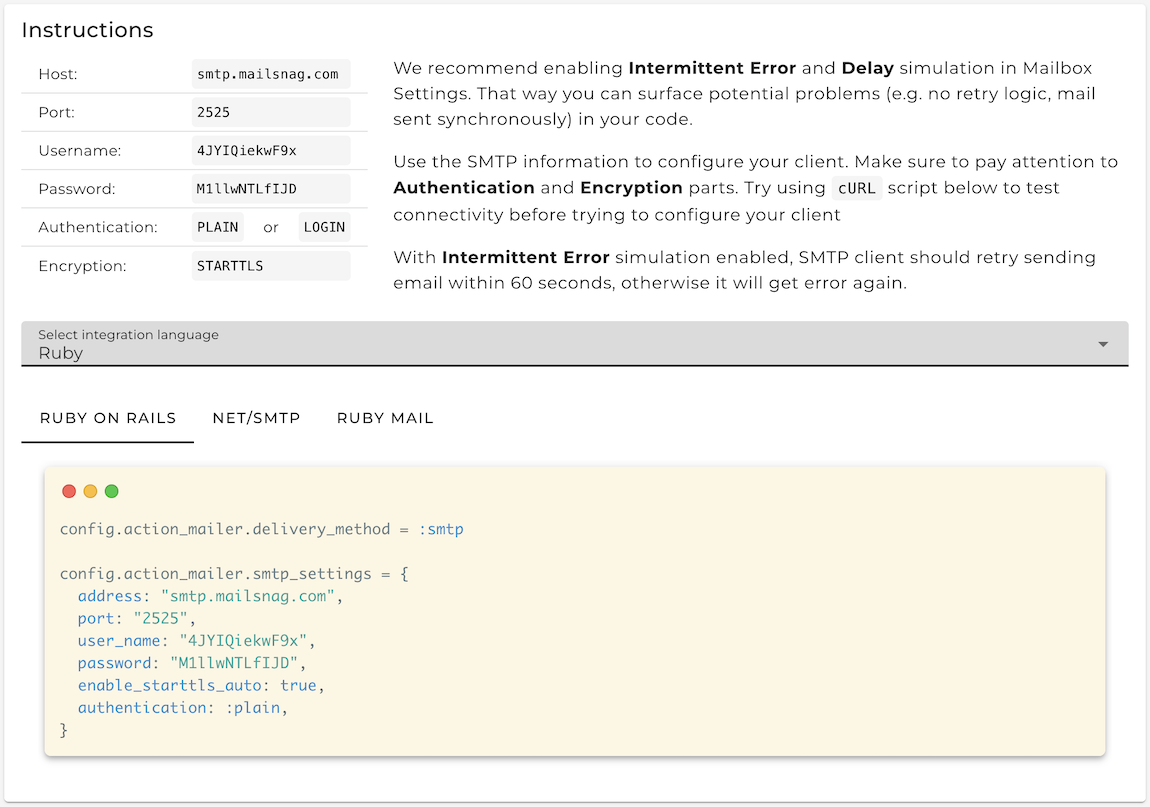Click the password line in code snippet
The width and height of the screenshot is (1150, 807).
click(192, 663)
